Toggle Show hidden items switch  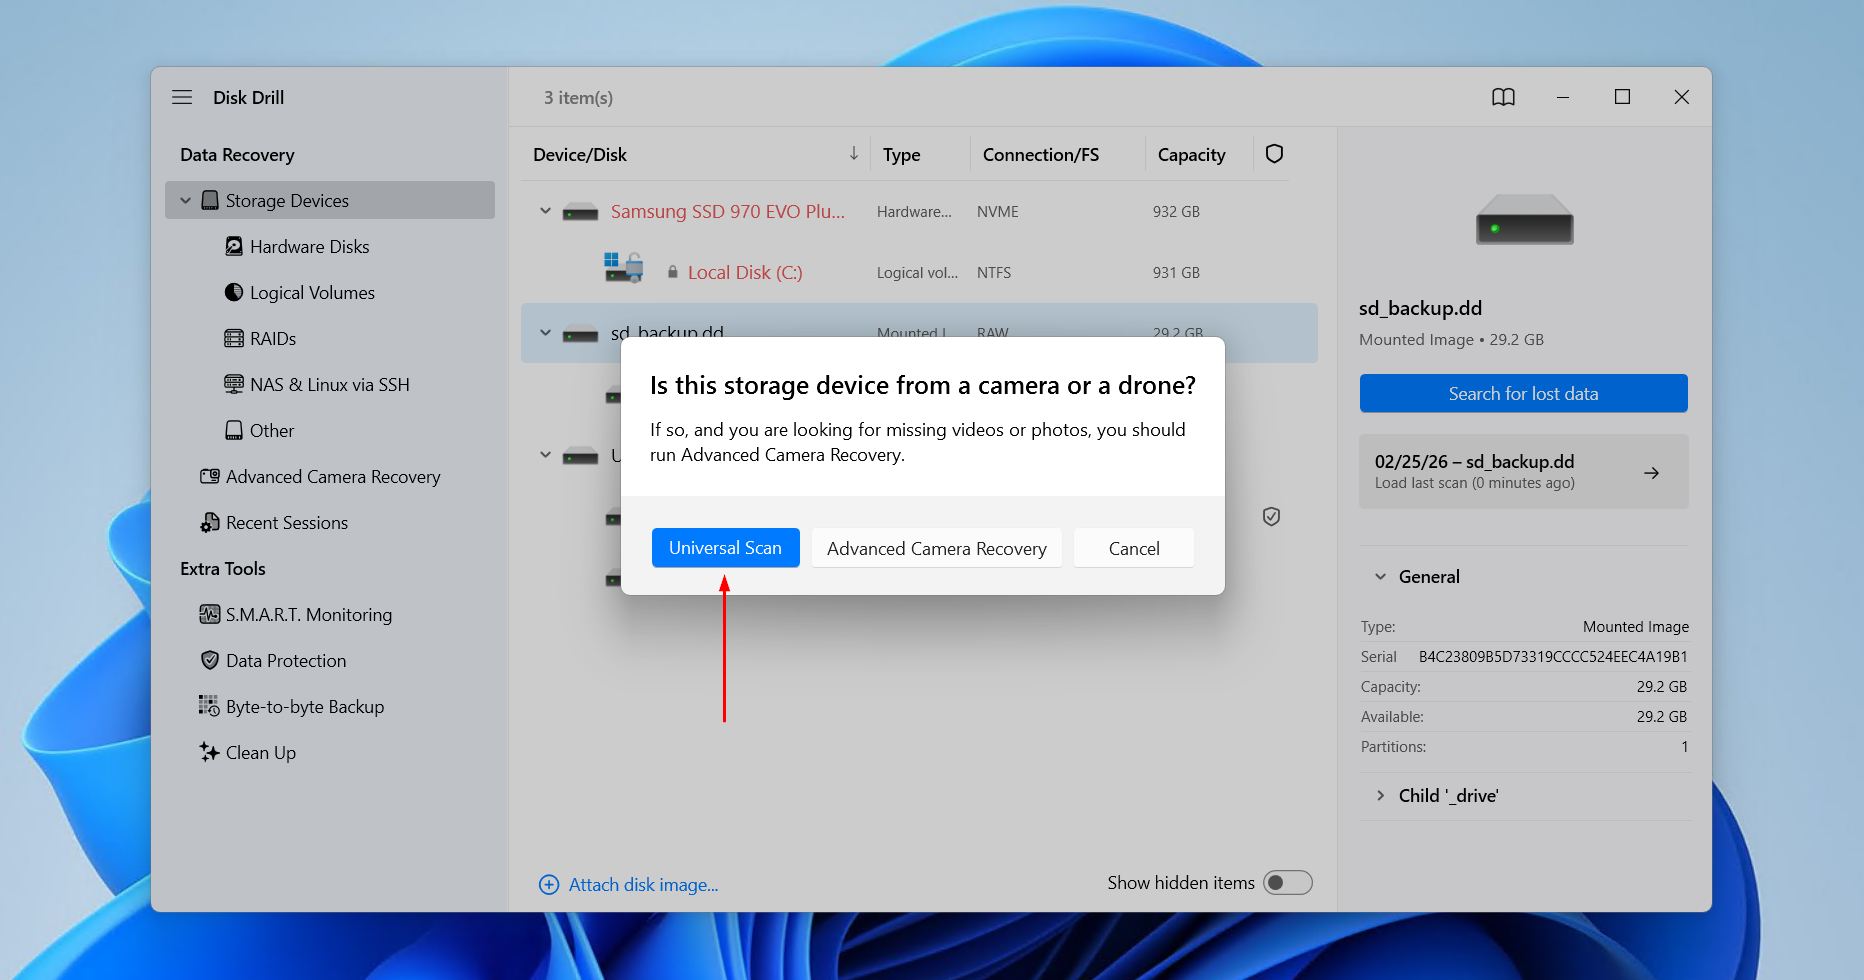tap(1287, 883)
